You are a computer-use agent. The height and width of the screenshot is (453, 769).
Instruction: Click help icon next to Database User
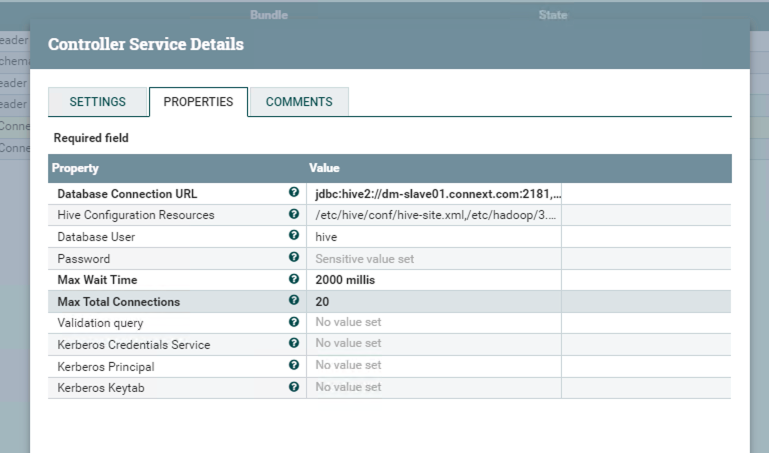294,236
